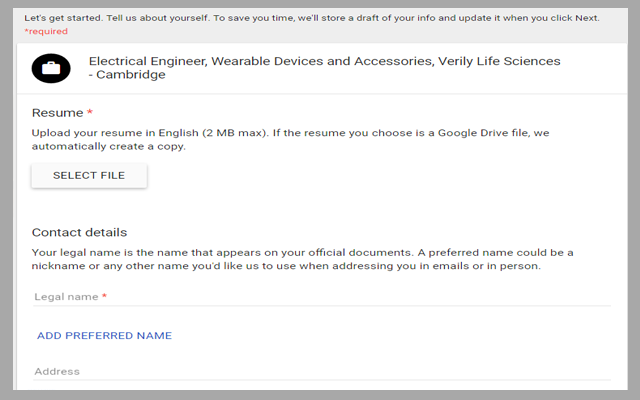Click the red asterisk beside Legal name
This screenshot has width=640, height=400.
click(x=104, y=297)
